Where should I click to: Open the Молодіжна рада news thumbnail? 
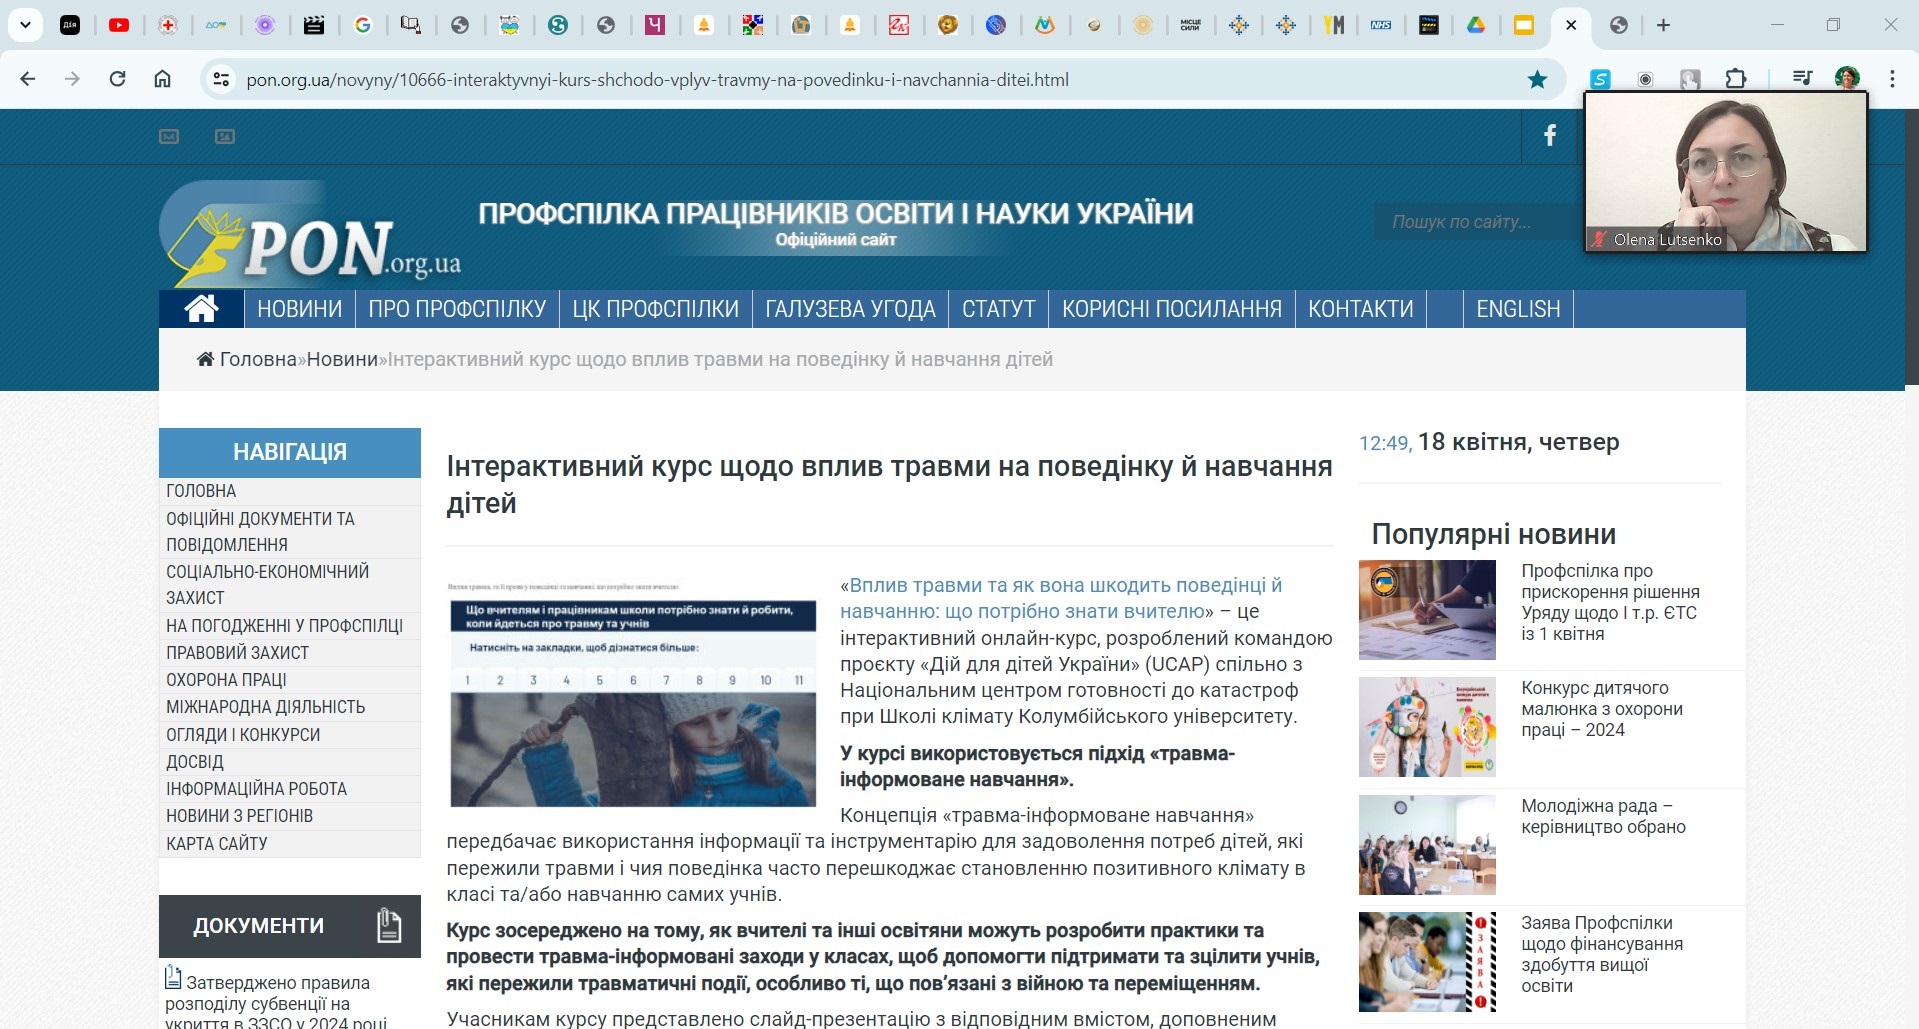pos(1427,845)
